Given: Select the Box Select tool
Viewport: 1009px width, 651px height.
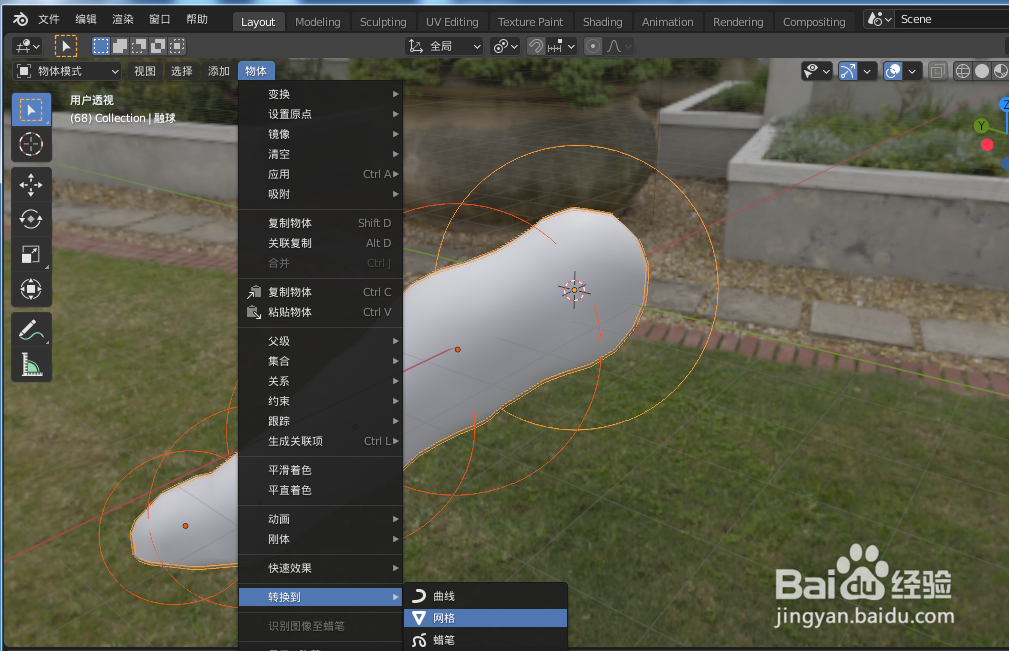Looking at the screenshot, I should point(31,108).
